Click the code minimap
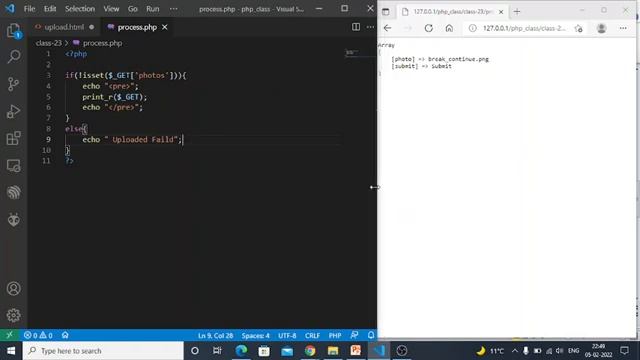 [x=352, y=53]
